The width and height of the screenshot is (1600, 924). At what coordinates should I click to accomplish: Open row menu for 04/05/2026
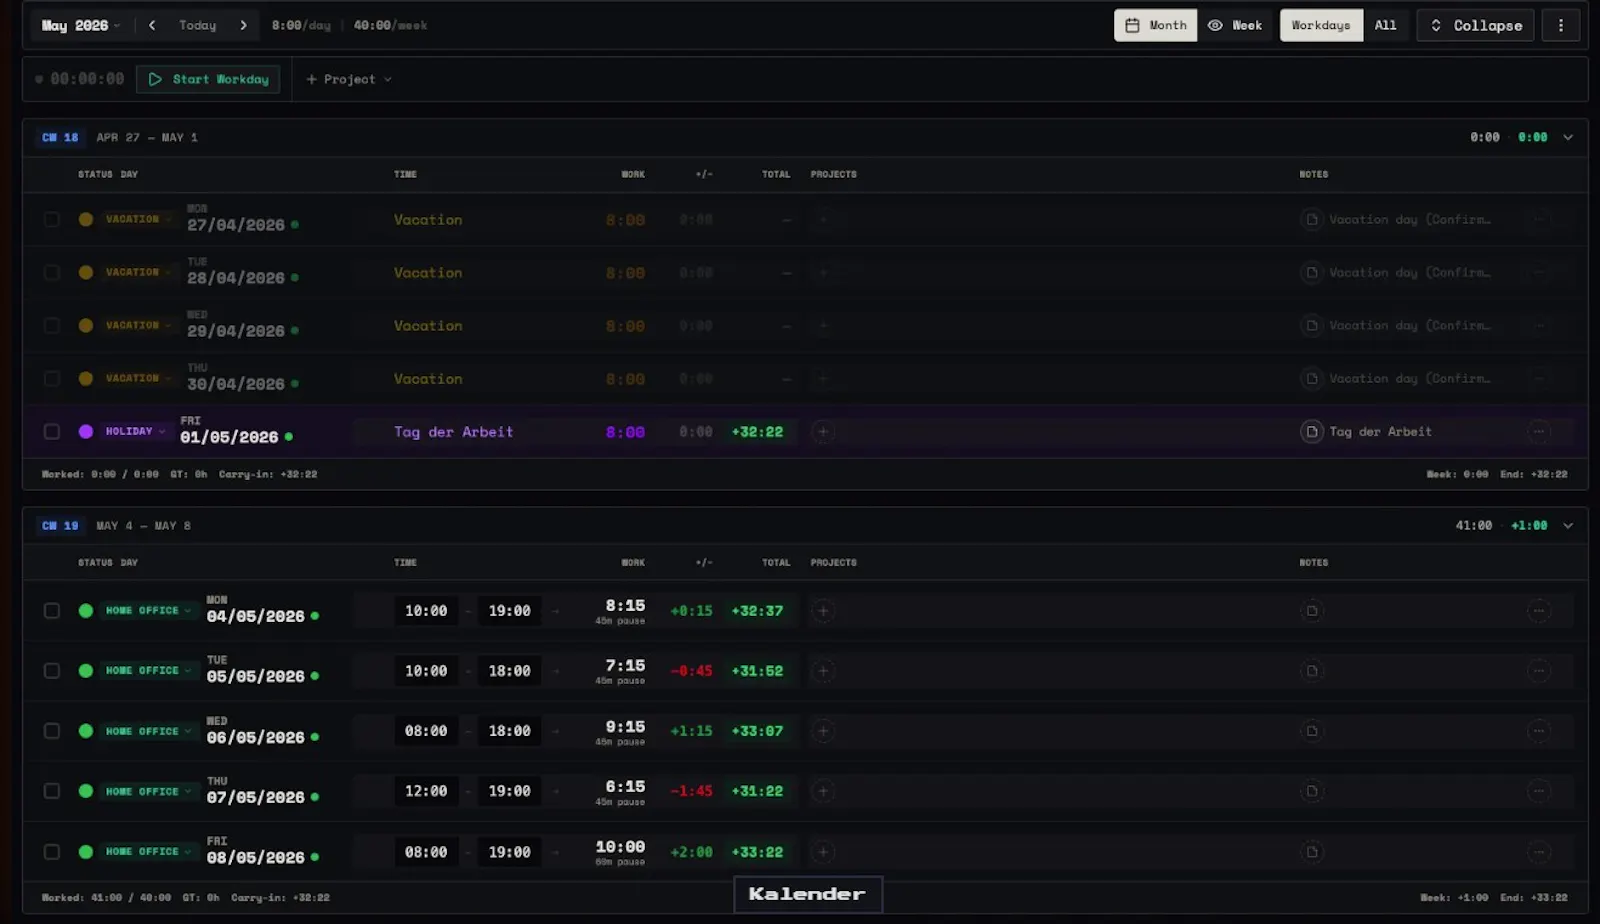point(1539,611)
